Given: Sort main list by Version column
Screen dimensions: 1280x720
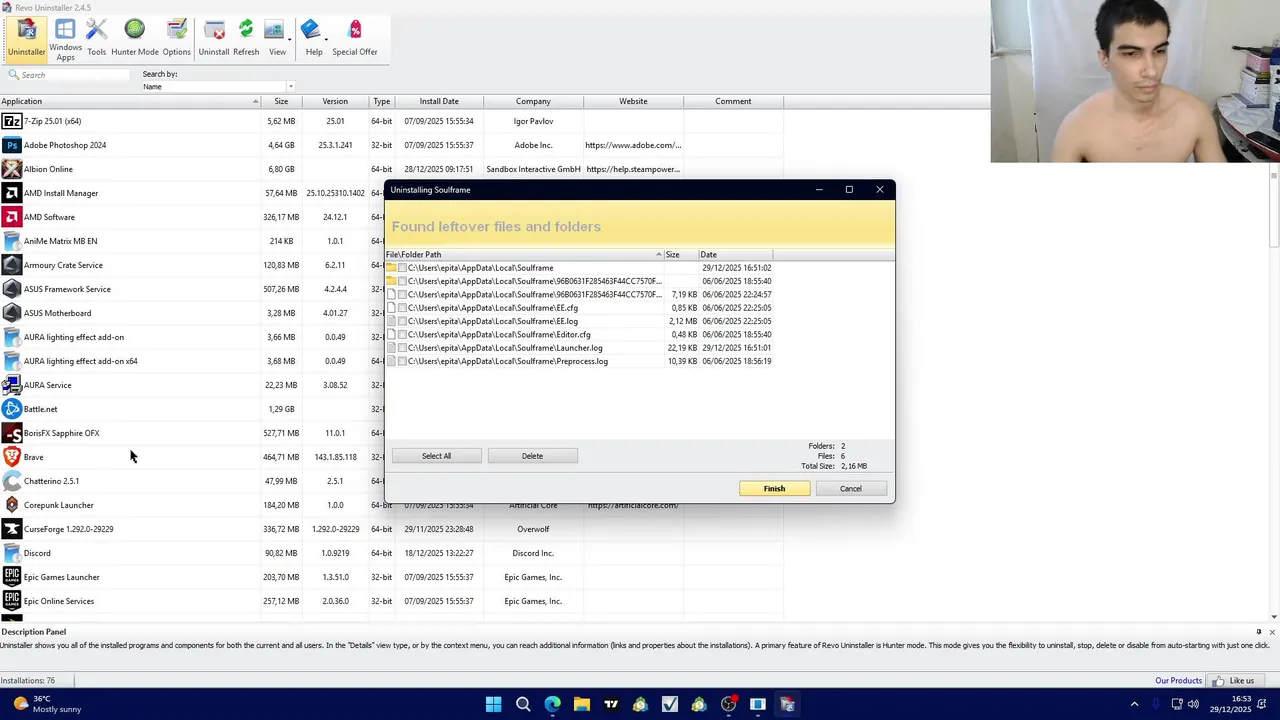Looking at the screenshot, I should [335, 101].
